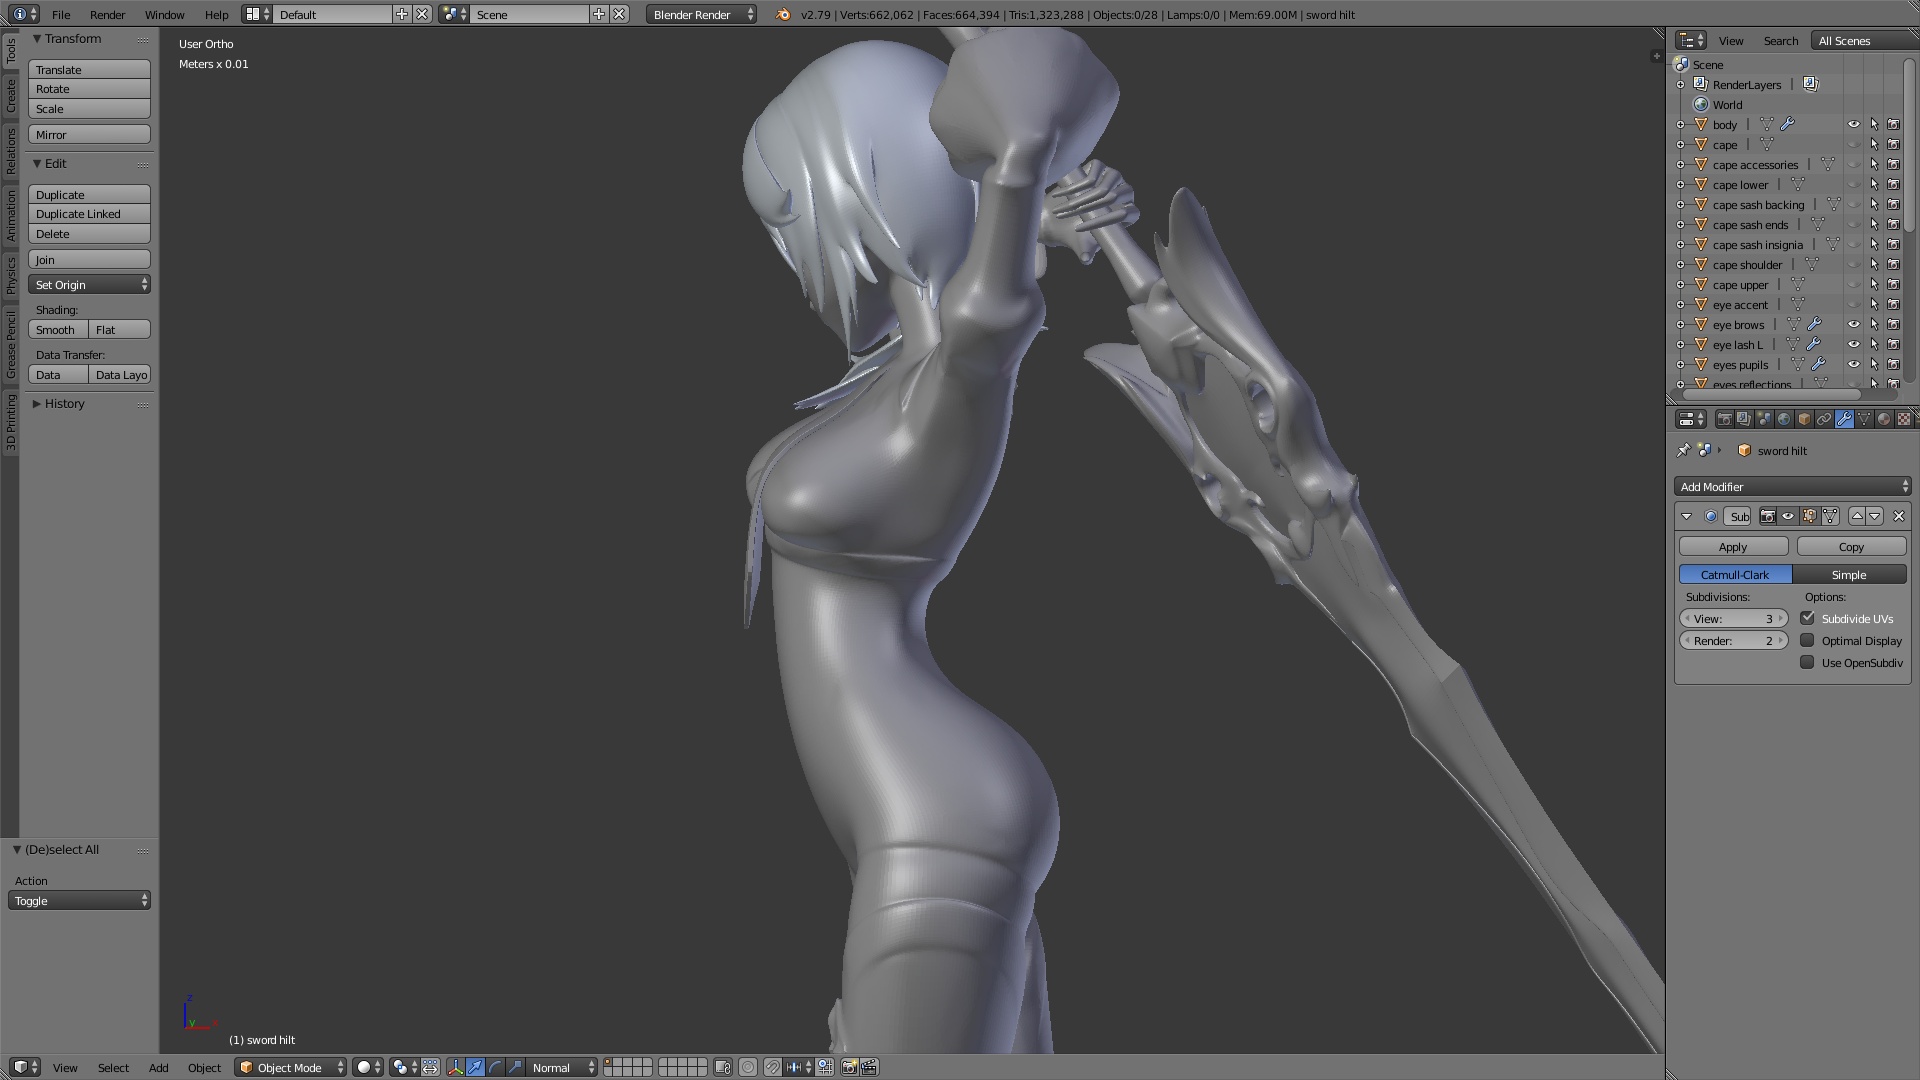Select the scale manipulator icon
This screenshot has width=1920, height=1080.
click(x=515, y=1067)
